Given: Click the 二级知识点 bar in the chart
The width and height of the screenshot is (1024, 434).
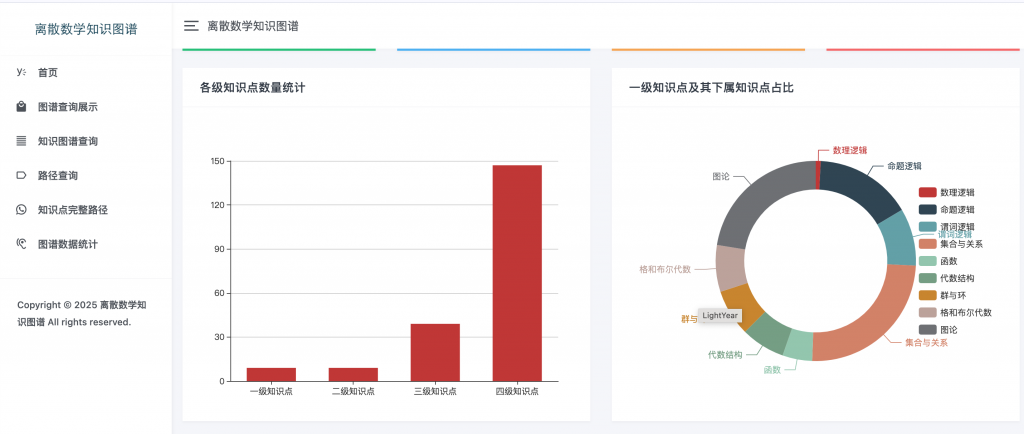Looking at the screenshot, I should click(x=353, y=375).
